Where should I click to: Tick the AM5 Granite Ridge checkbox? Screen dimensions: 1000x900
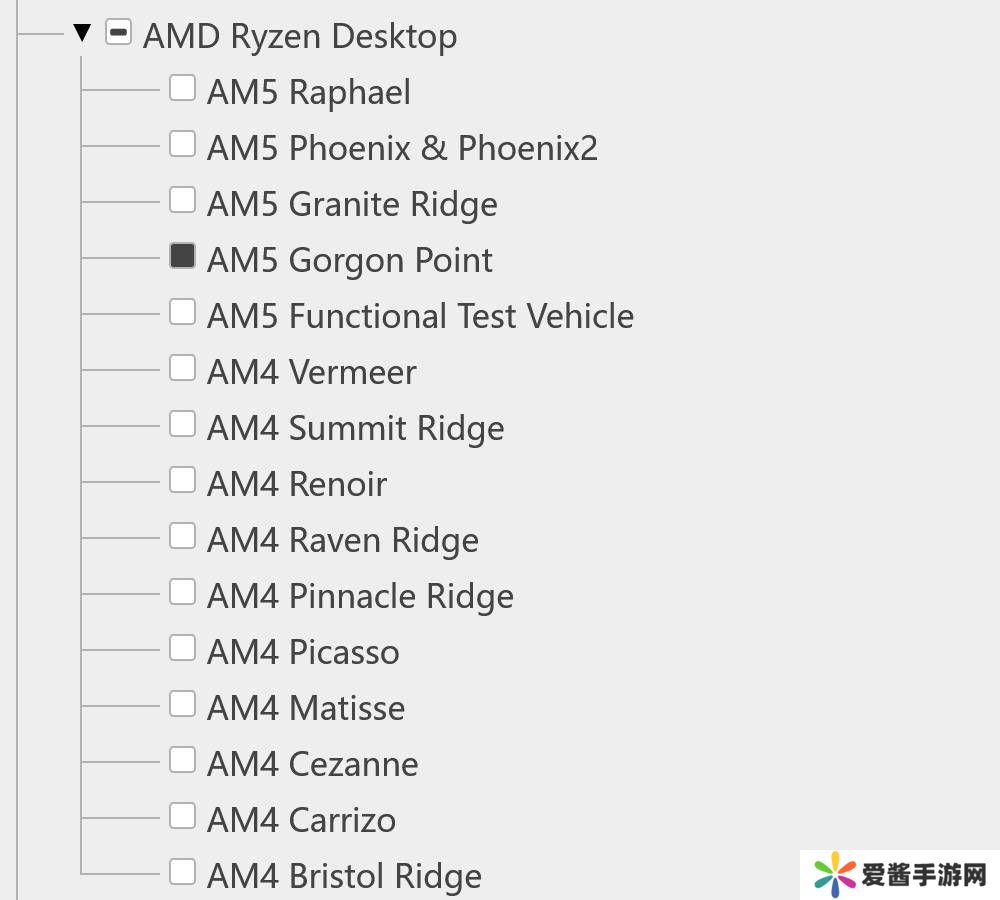point(182,201)
